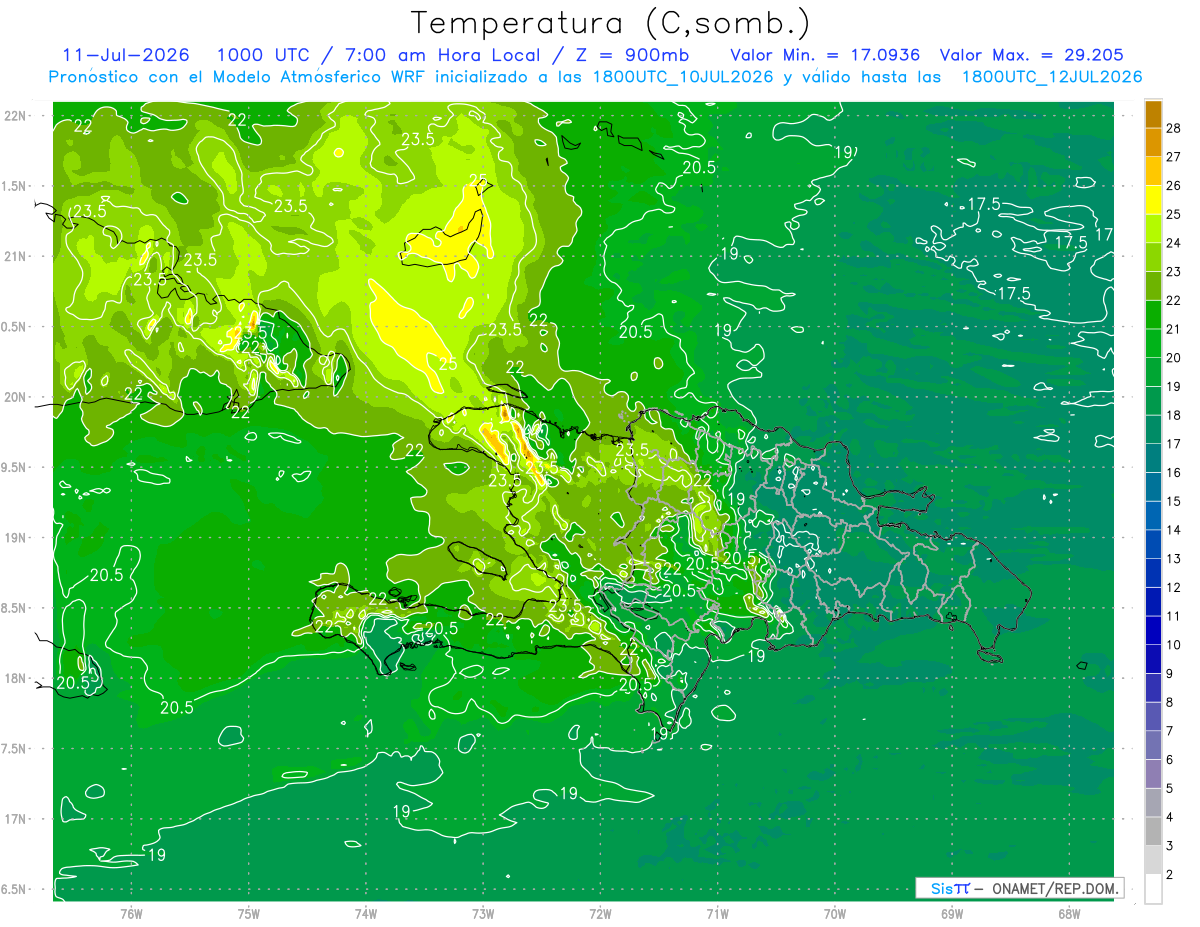The height and width of the screenshot is (927, 1200).
Task: Click the latitude axis label "21N"
Action: pyautogui.click(x=17, y=257)
